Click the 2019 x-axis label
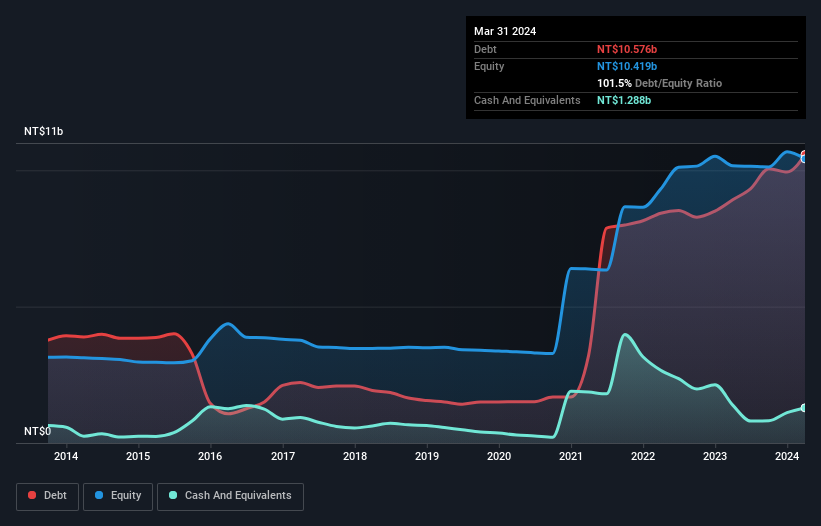821x526 pixels. 427,456
